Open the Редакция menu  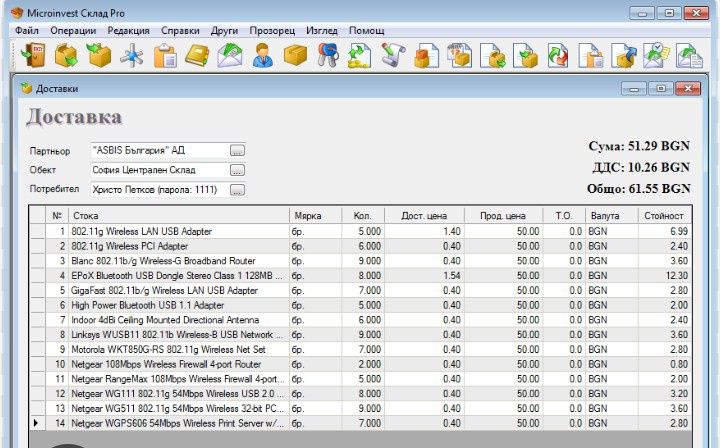coord(129,31)
